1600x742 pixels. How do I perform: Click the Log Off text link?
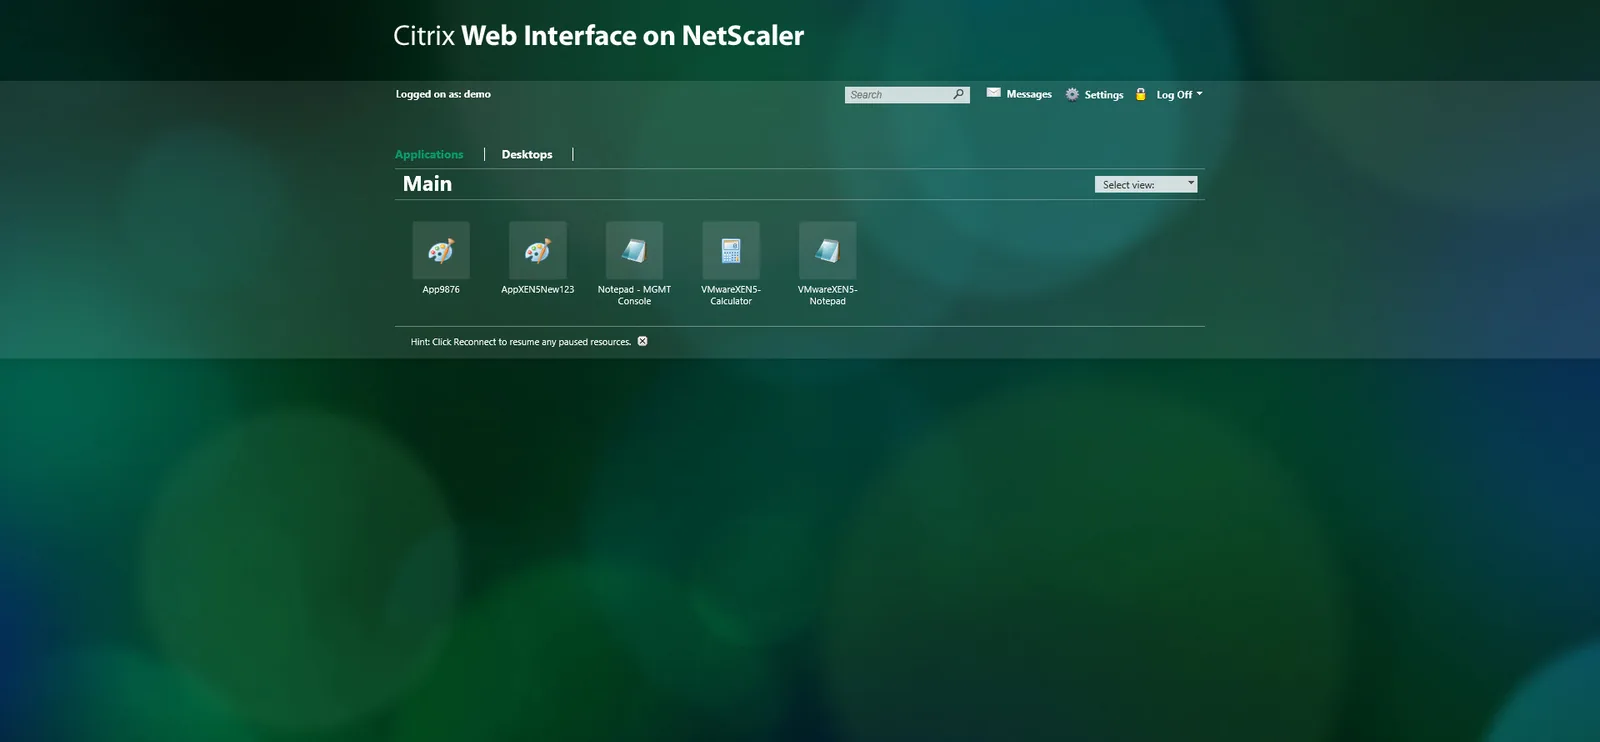(1174, 95)
